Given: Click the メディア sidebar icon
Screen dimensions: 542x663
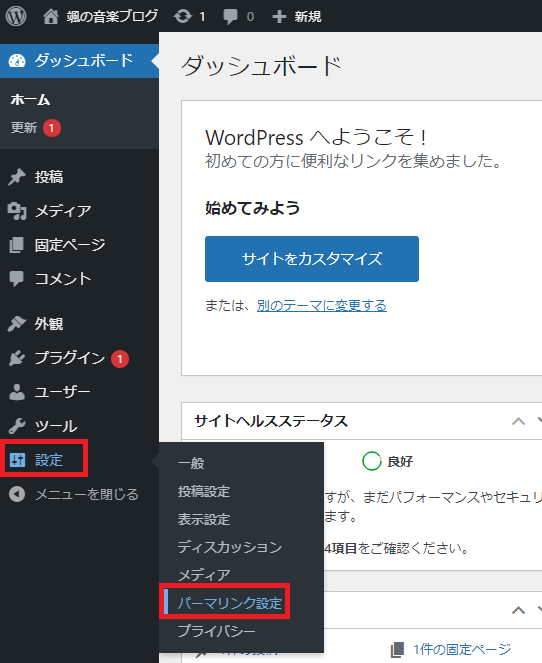Looking at the screenshot, I should pos(17,211).
